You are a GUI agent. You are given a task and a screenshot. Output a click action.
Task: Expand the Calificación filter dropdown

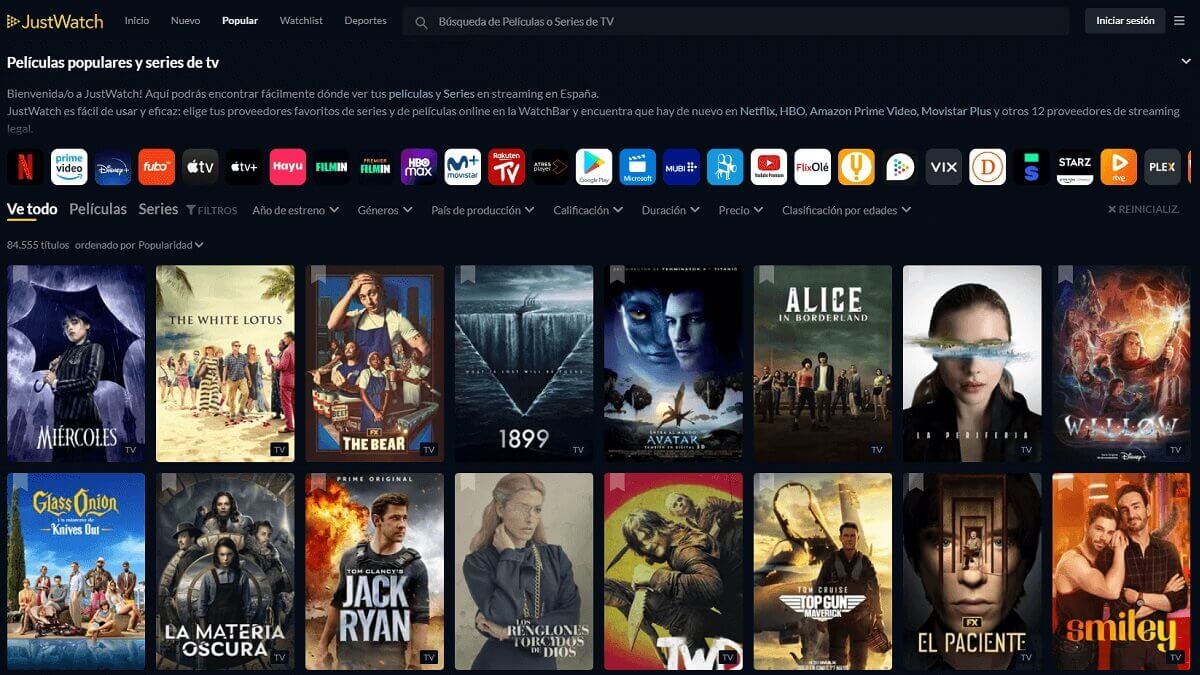click(x=588, y=210)
